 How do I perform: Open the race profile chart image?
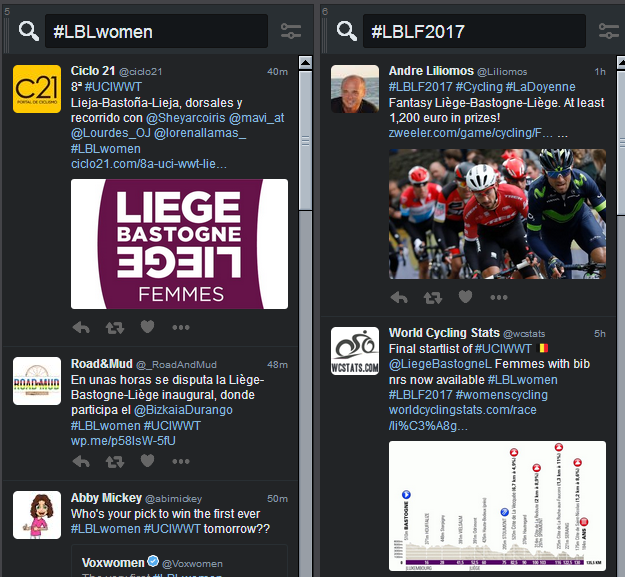pos(497,506)
